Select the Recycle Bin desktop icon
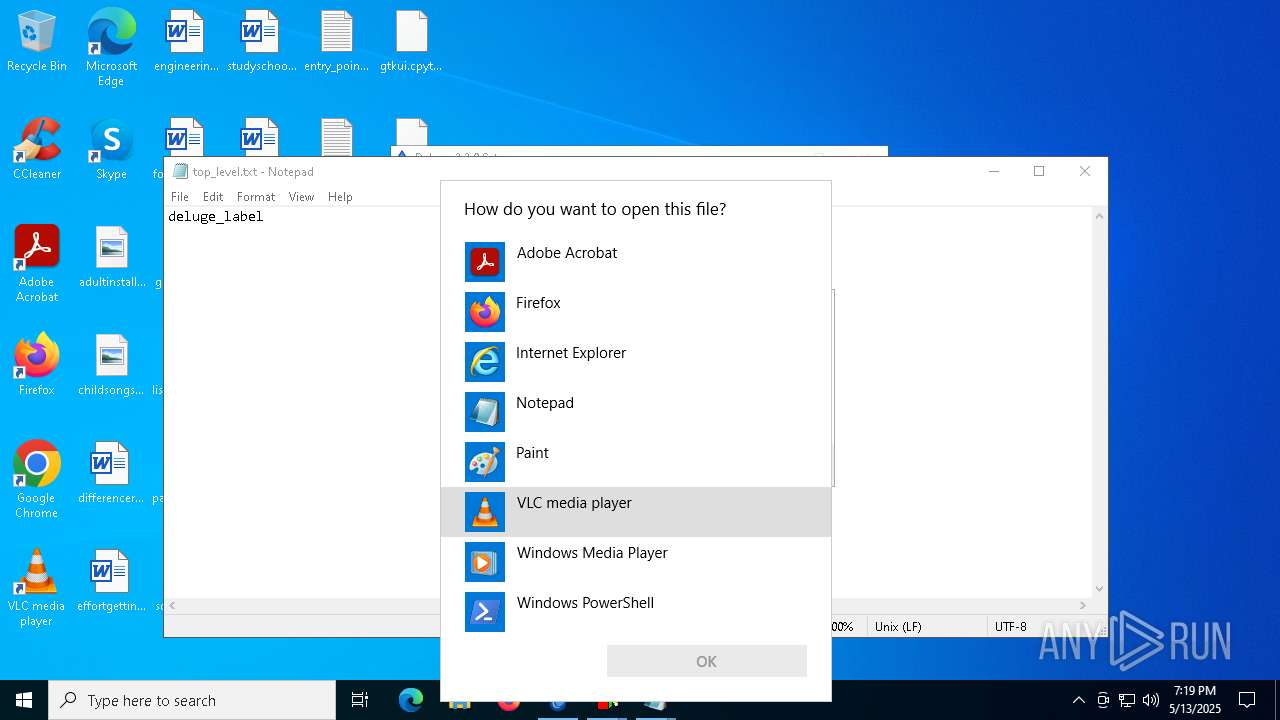Image resolution: width=1280 pixels, height=720 pixels. point(37,42)
